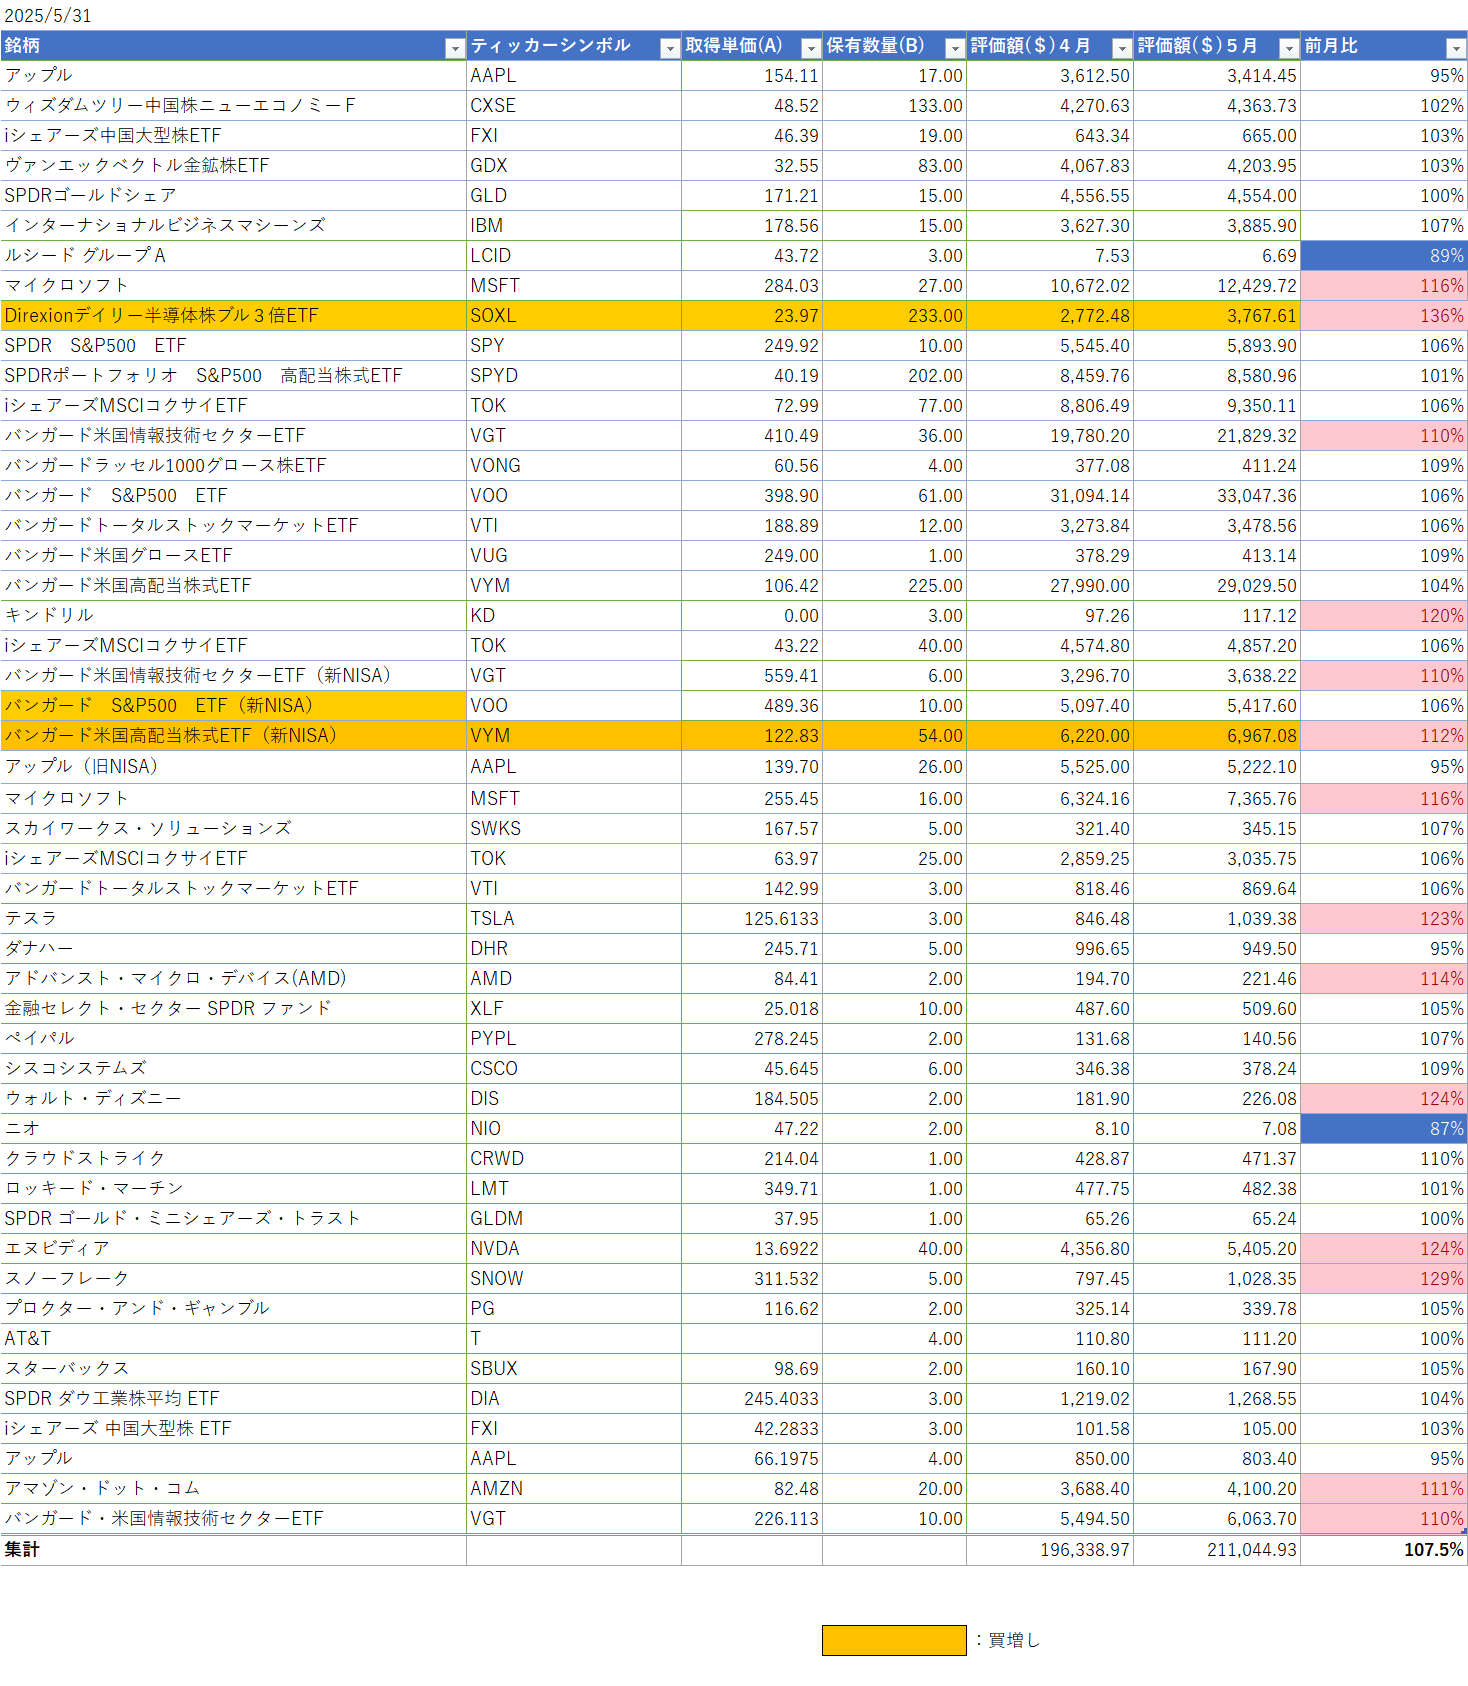
Task: Select バンガード S&P500 ETF(新NISA) cell
Action: coord(233,705)
